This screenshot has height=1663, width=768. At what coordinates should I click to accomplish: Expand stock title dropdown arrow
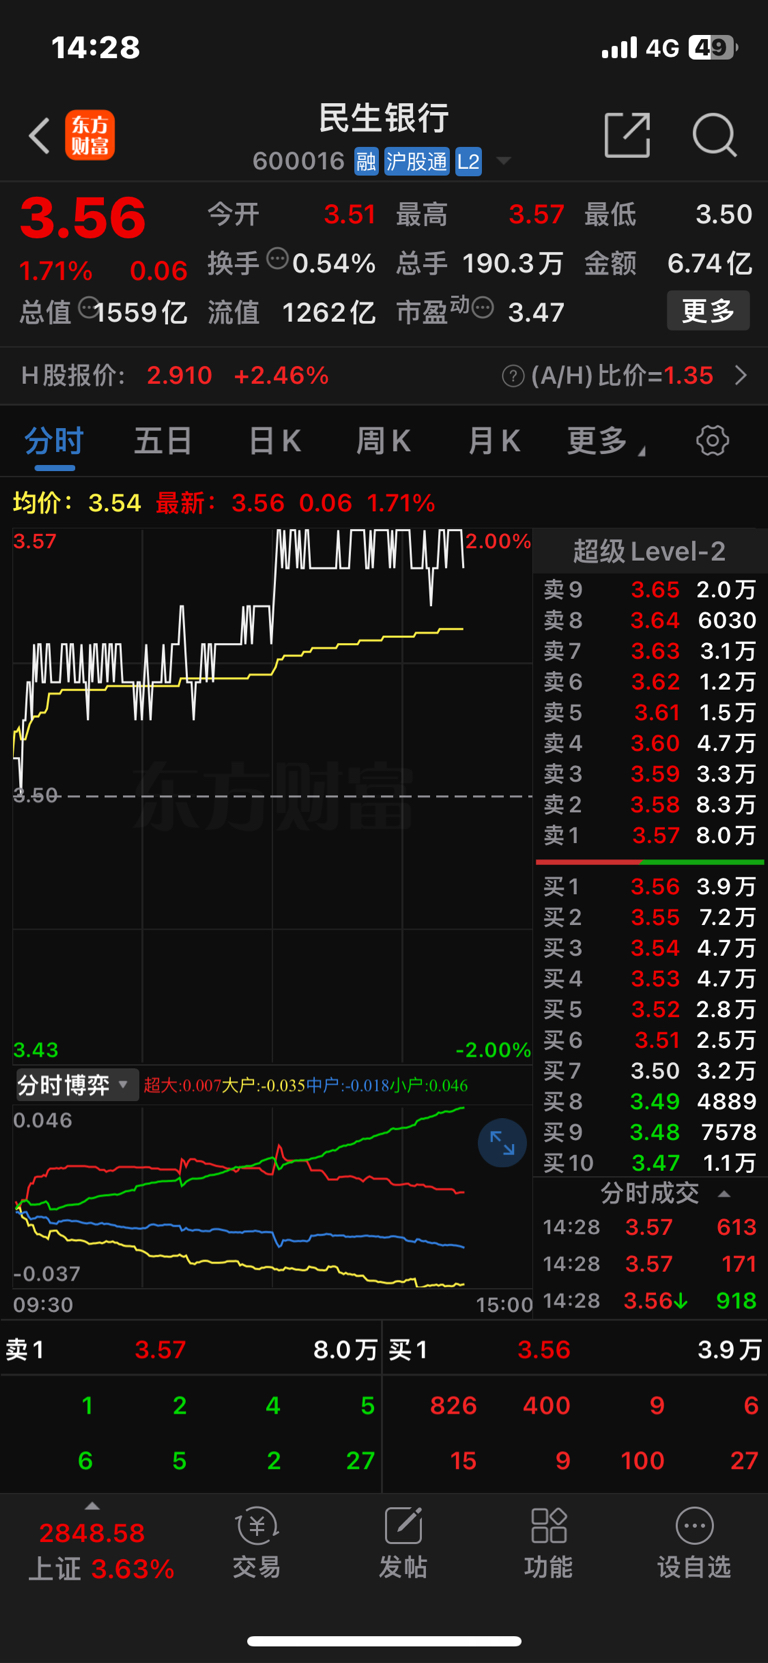504,162
